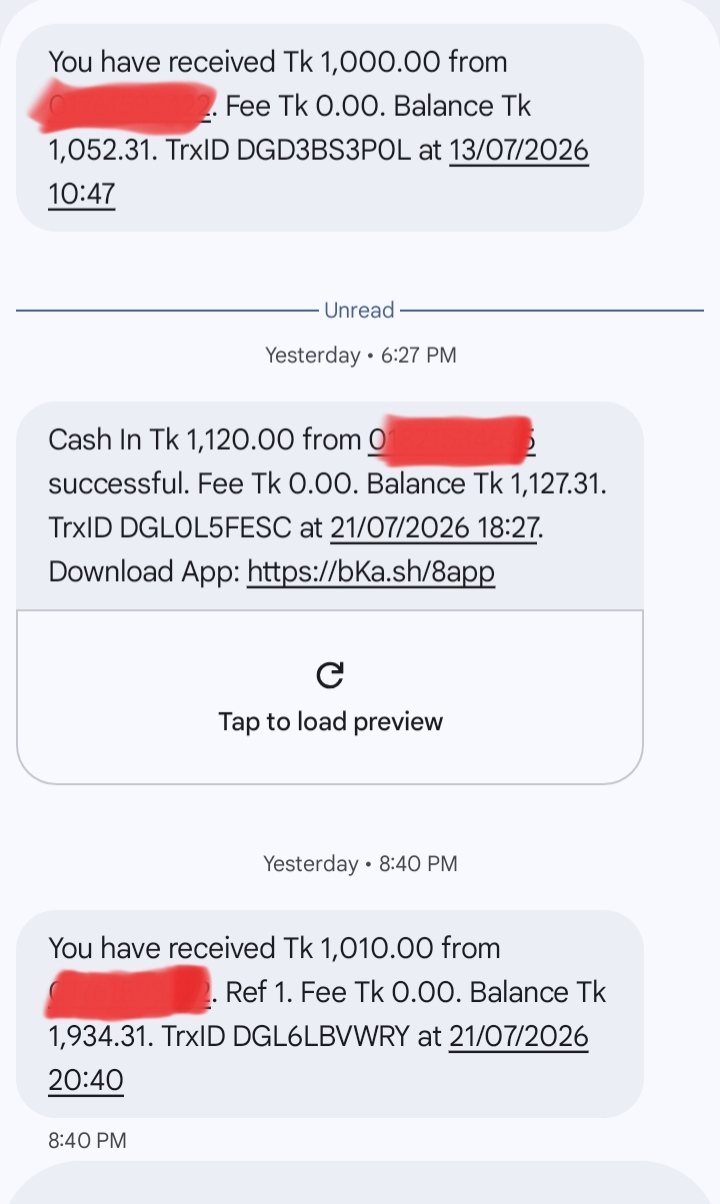Tap the underlined 10:47 time text

(82, 194)
